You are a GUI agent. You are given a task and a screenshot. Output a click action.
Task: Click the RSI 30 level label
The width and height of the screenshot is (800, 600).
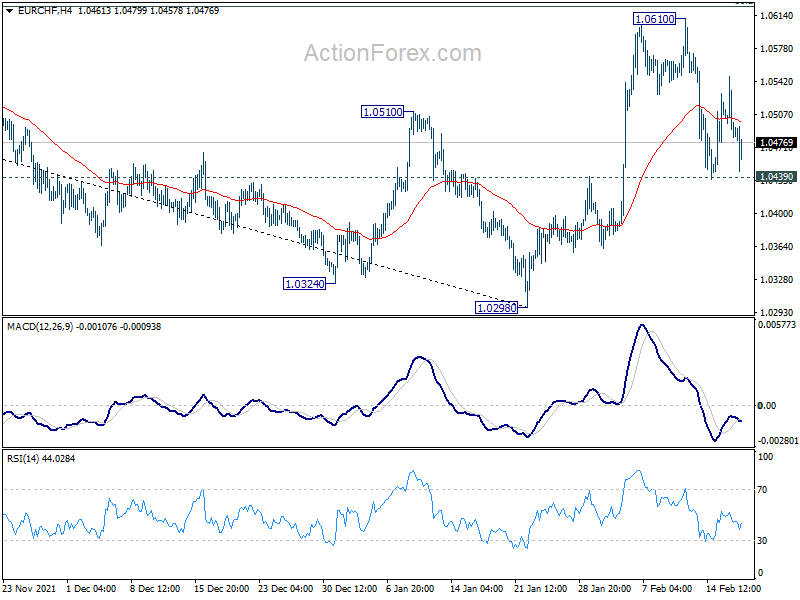pos(762,540)
